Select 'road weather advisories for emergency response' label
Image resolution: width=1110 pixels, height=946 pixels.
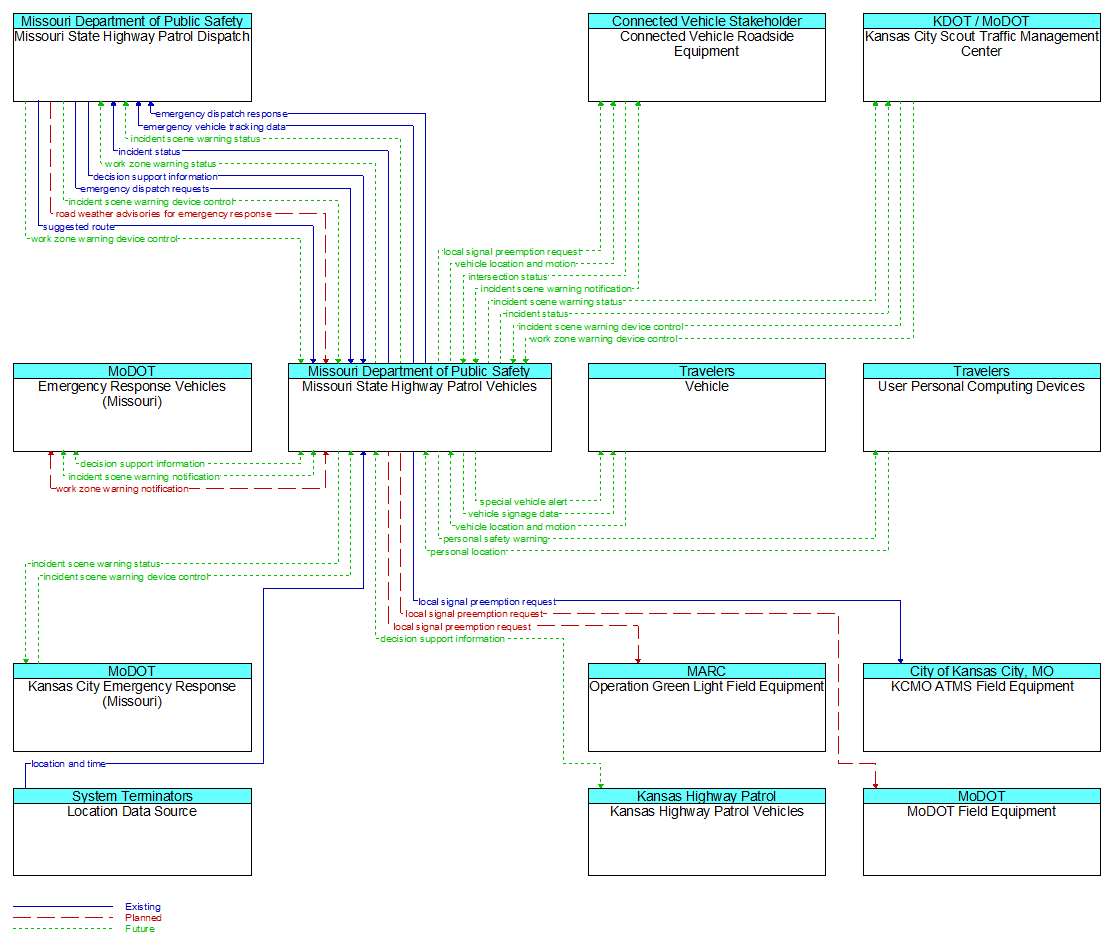(164, 214)
